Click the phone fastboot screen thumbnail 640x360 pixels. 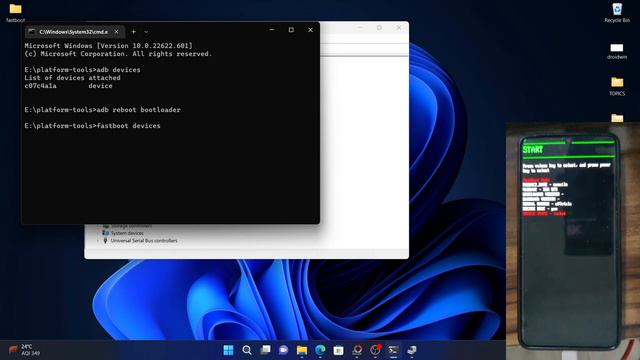pos(569,241)
